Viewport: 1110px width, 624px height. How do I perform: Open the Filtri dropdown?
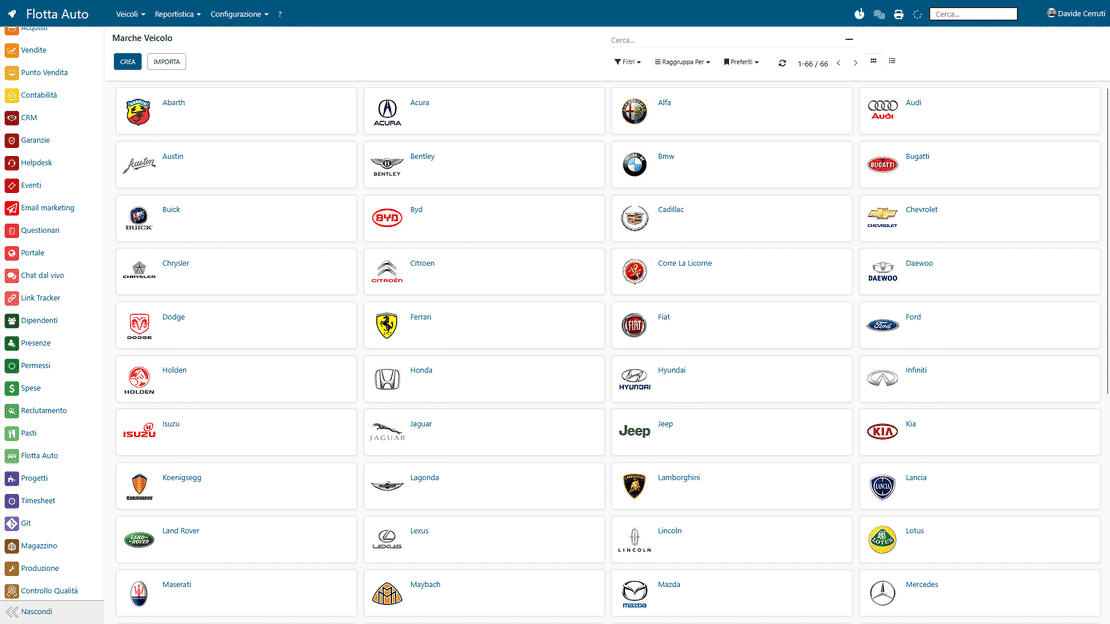pos(627,62)
